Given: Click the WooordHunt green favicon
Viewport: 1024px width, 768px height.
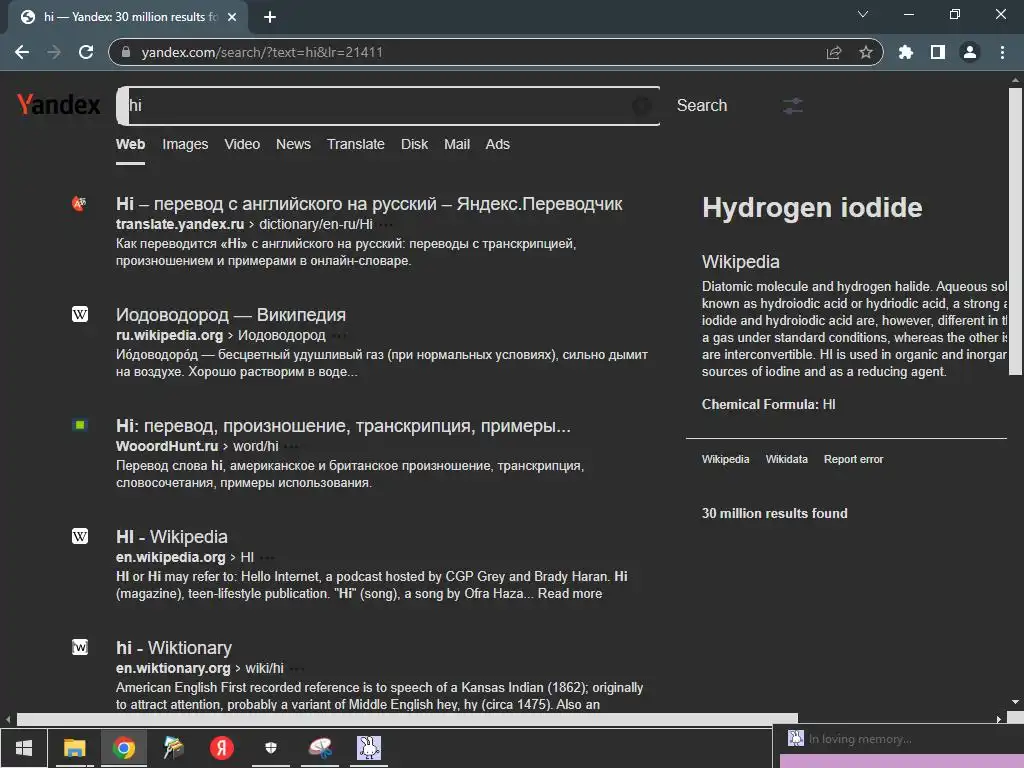Looking at the screenshot, I should [x=80, y=426].
